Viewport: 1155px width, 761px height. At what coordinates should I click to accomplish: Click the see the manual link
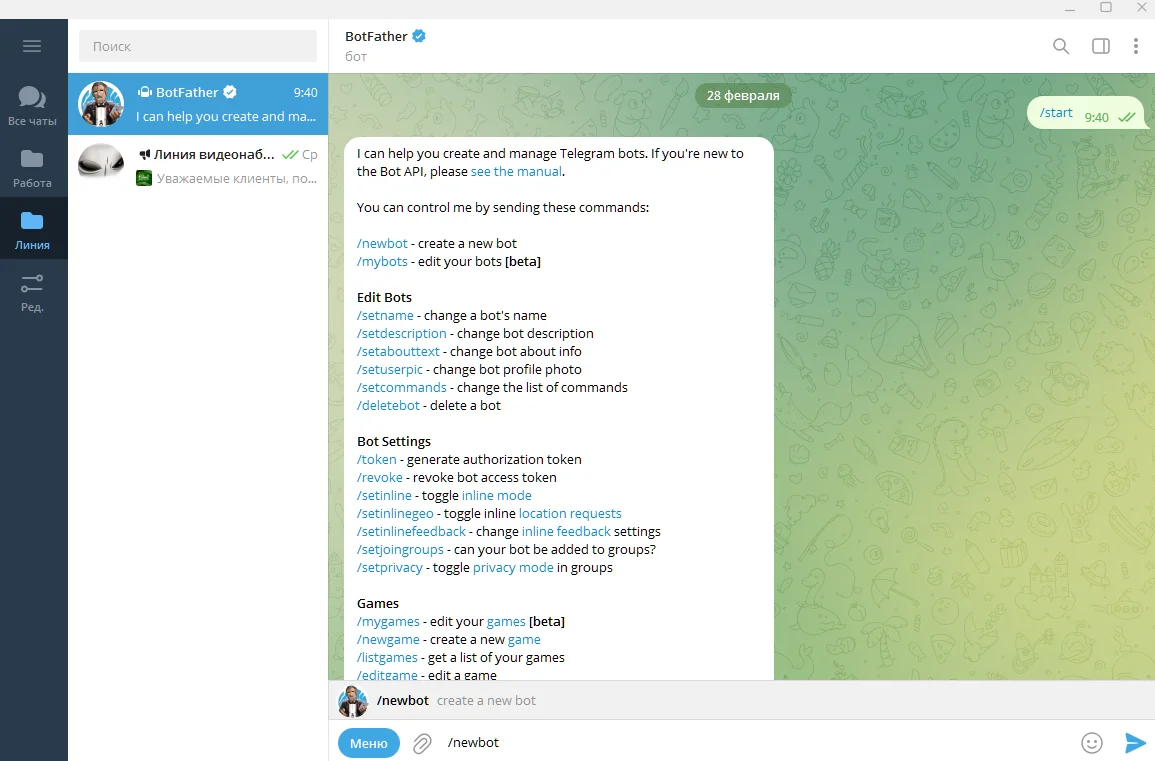click(x=516, y=171)
